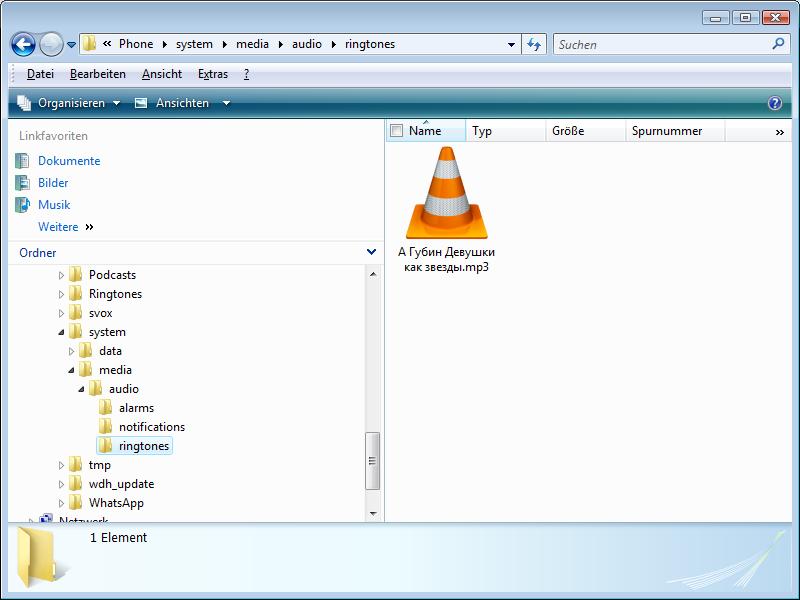Sort by the Spurnummer column header
Viewport: 800px width, 600px height.
pos(675,131)
